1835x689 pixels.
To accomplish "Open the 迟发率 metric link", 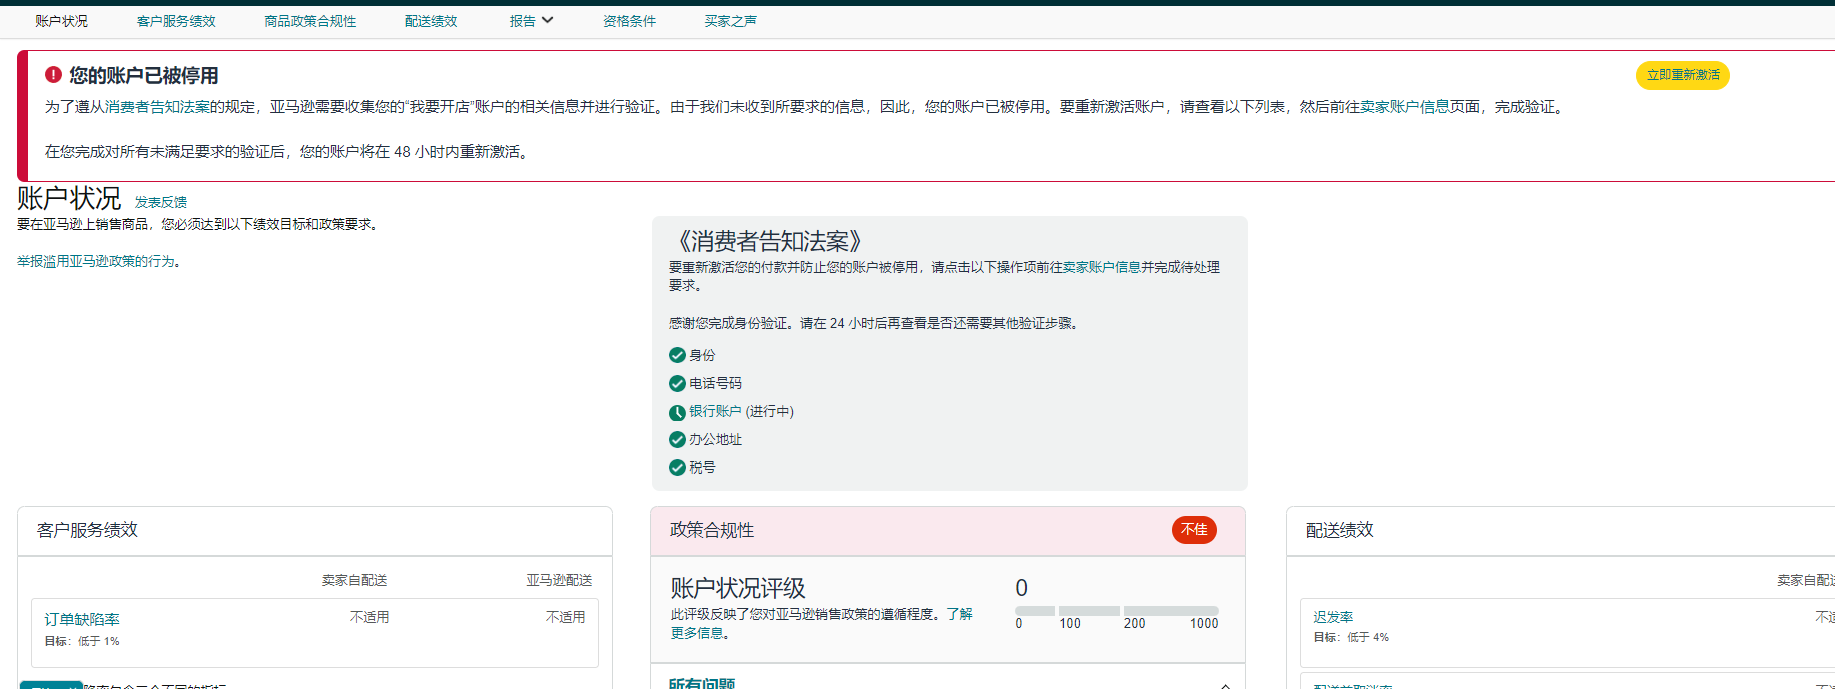I will point(1333,618).
